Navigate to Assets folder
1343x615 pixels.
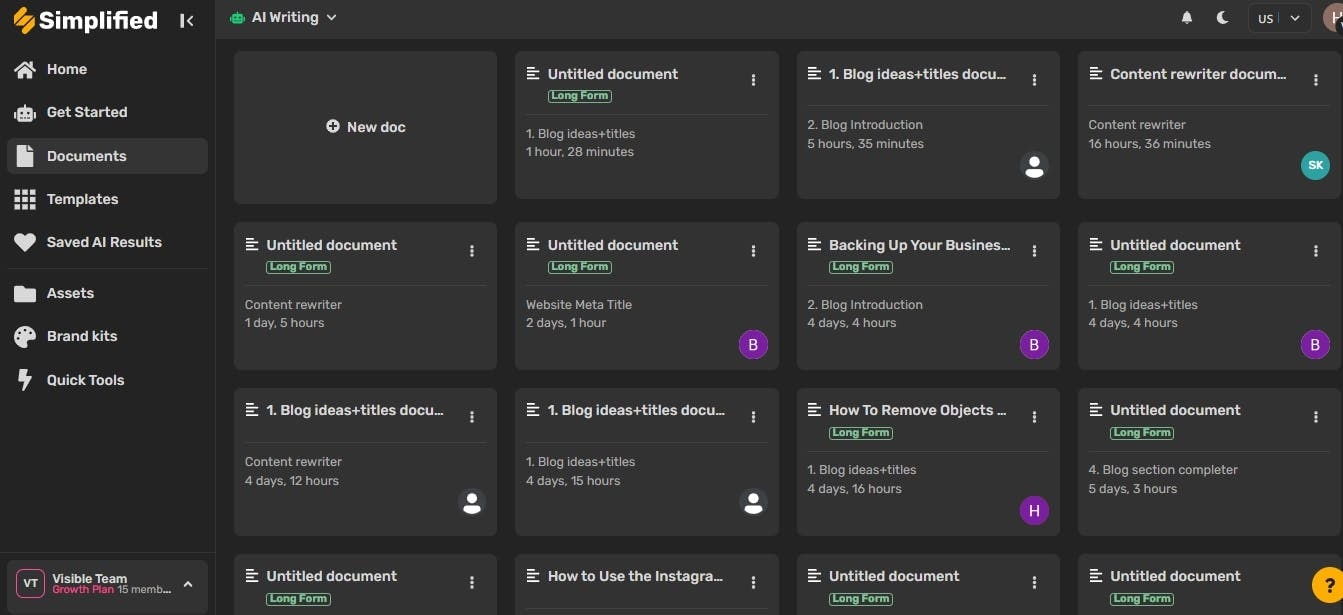coord(70,293)
